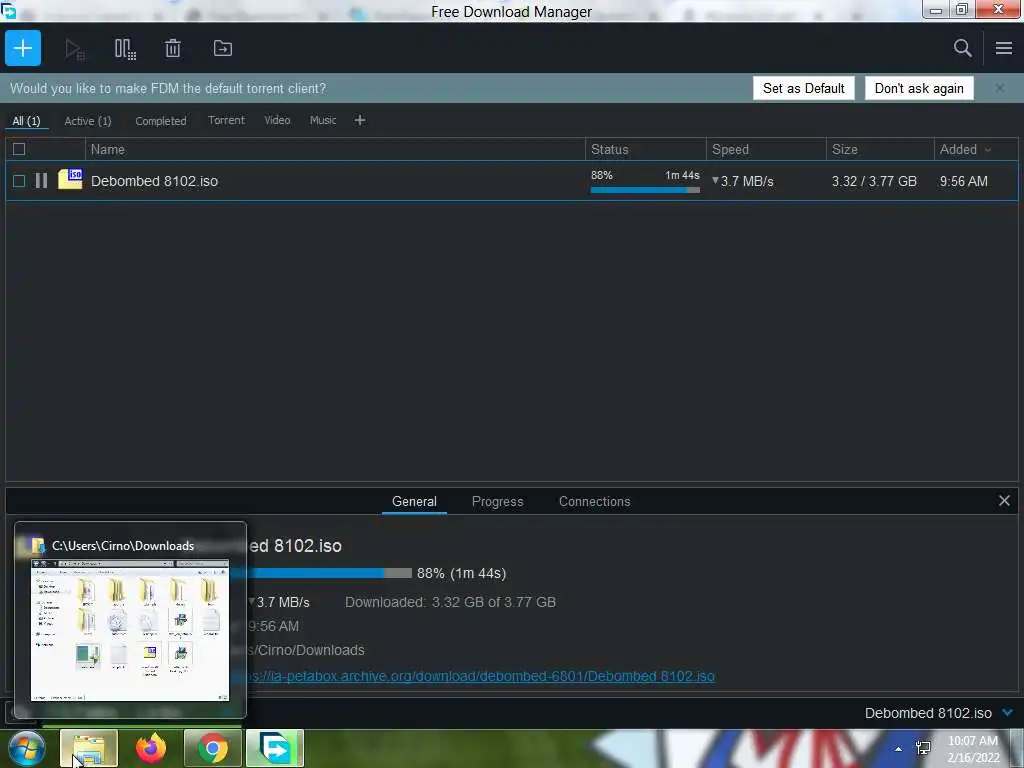Tick the select-all checkbox in header
This screenshot has height=768, width=1024.
pyautogui.click(x=19, y=150)
